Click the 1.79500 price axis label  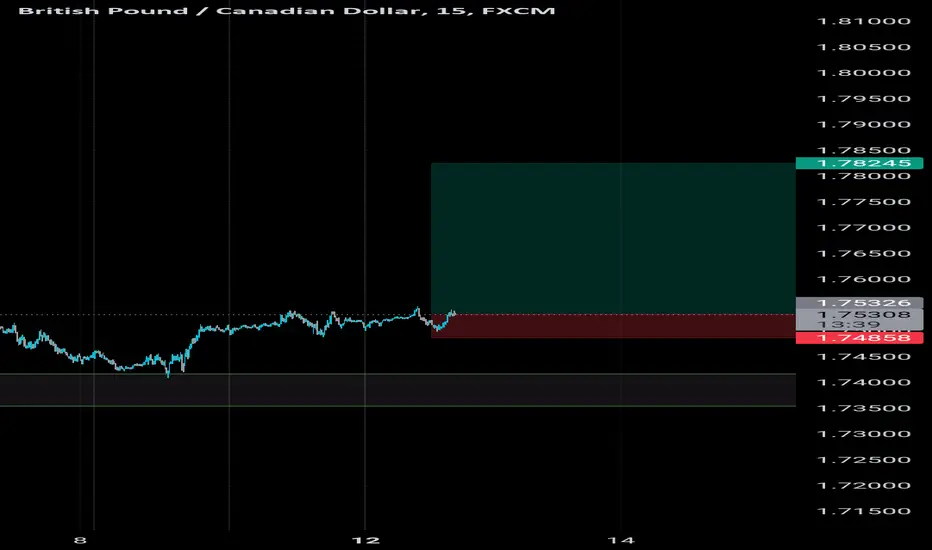tap(864, 99)
